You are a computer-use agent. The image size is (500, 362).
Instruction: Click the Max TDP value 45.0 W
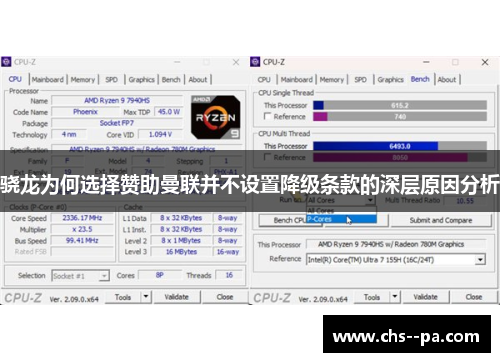169,112
